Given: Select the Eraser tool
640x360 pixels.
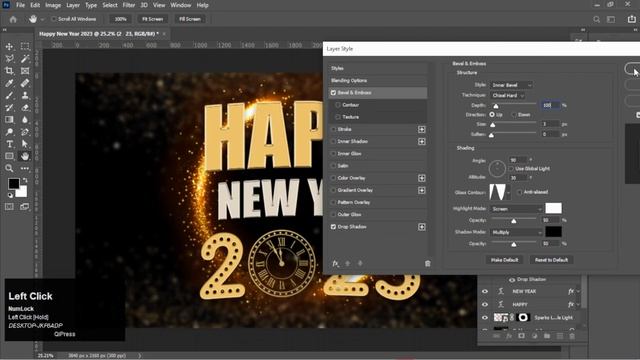Looking at the screenshot, I should [x=25, y=108].
